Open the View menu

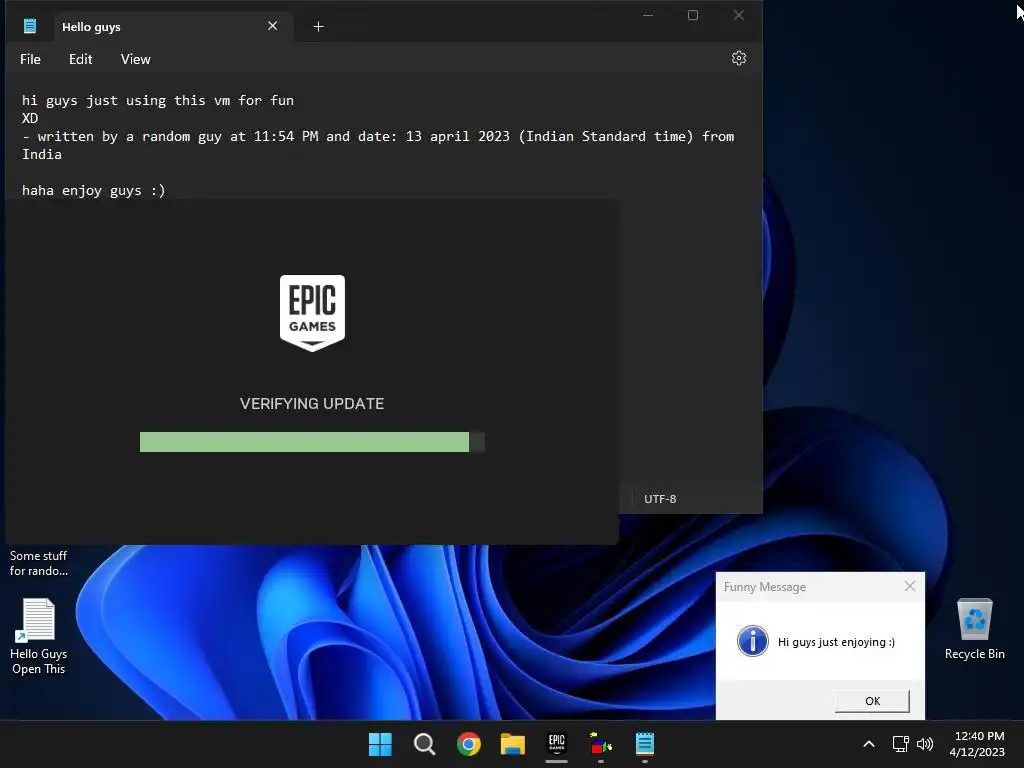coord(135,59)
